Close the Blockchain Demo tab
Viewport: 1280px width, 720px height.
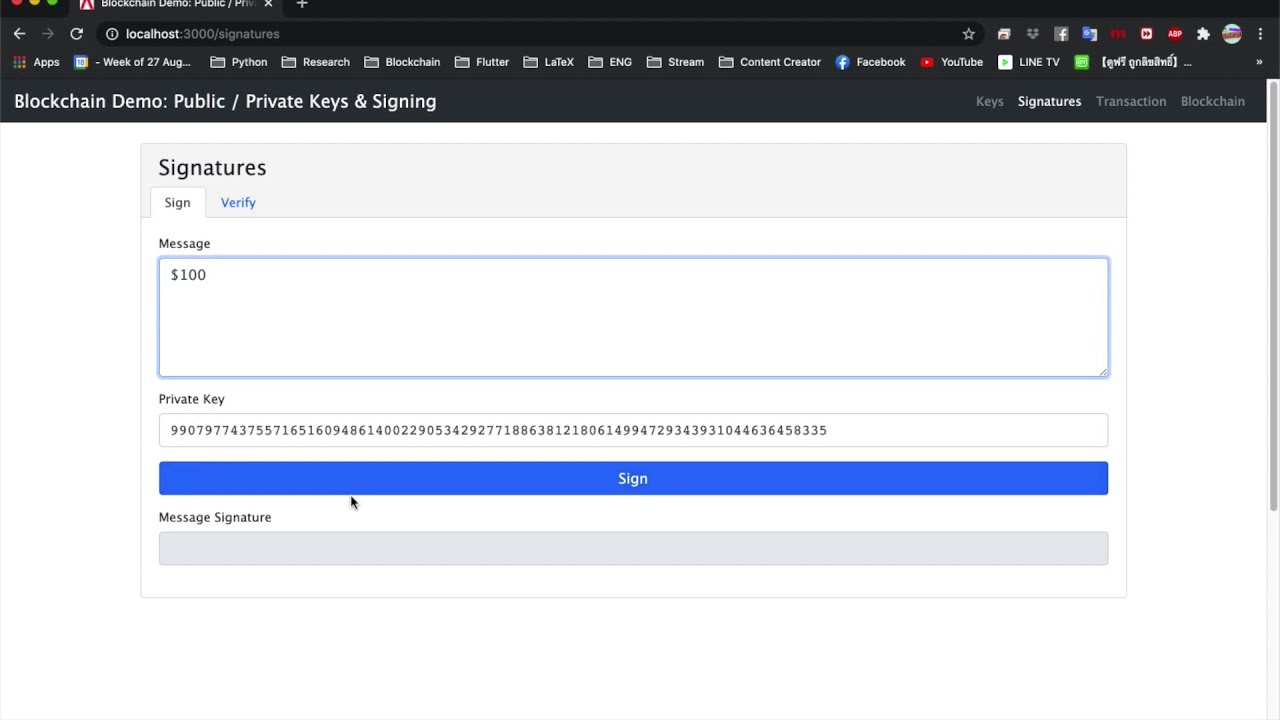click(x=268, y=4)
